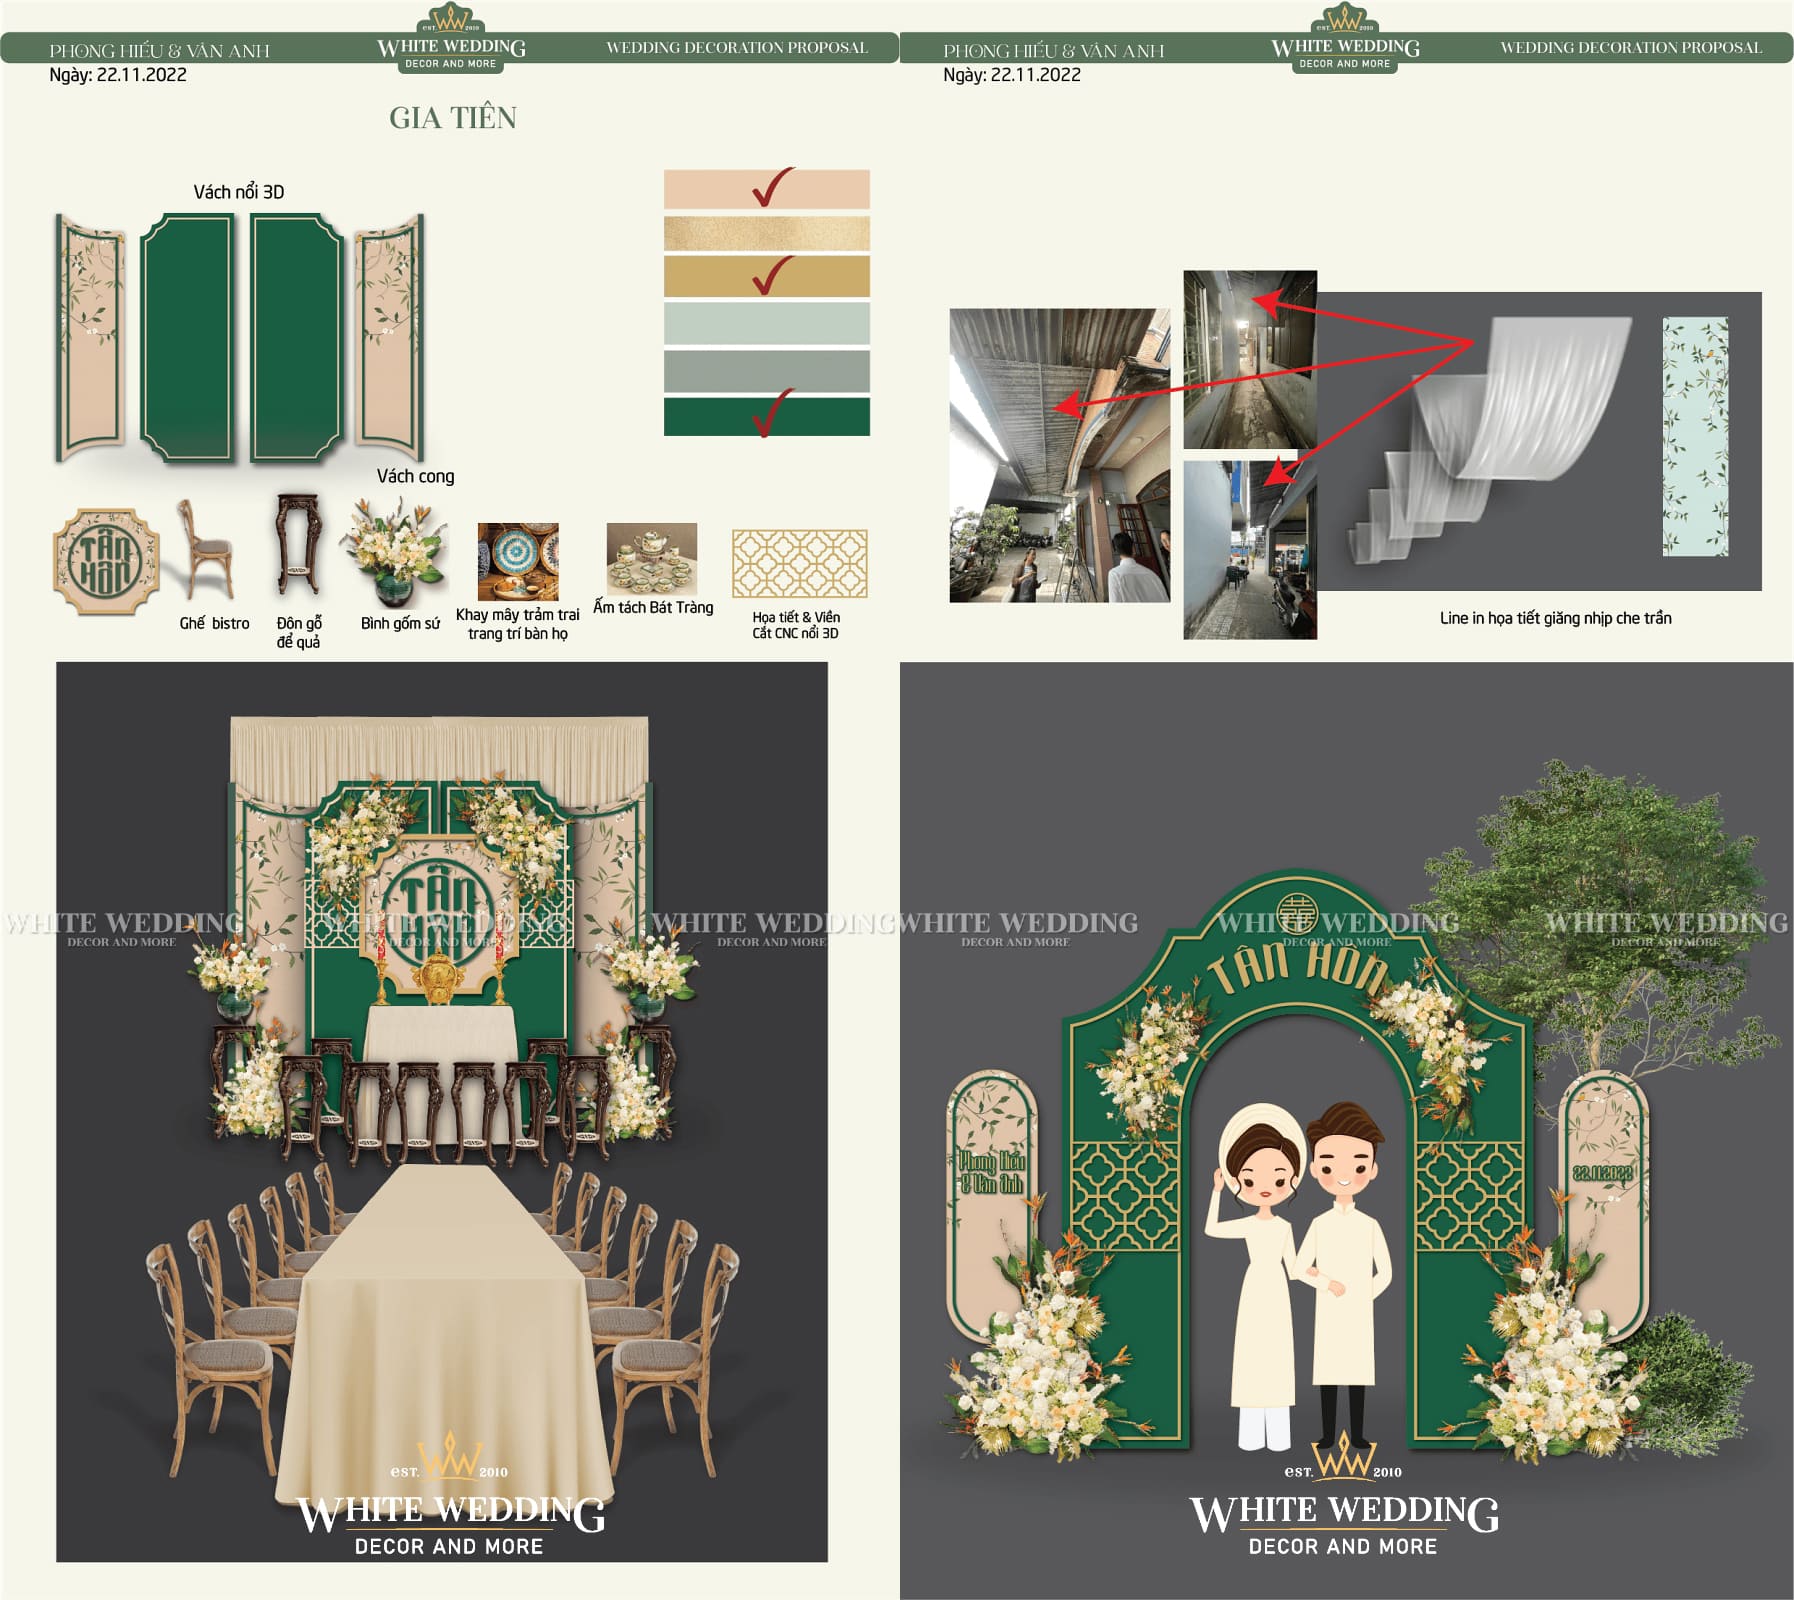The width and height of the screenshot is (1794, 1600).
Task: Click the Đôn gỗ wooden stand image
Action: point(298,546)
